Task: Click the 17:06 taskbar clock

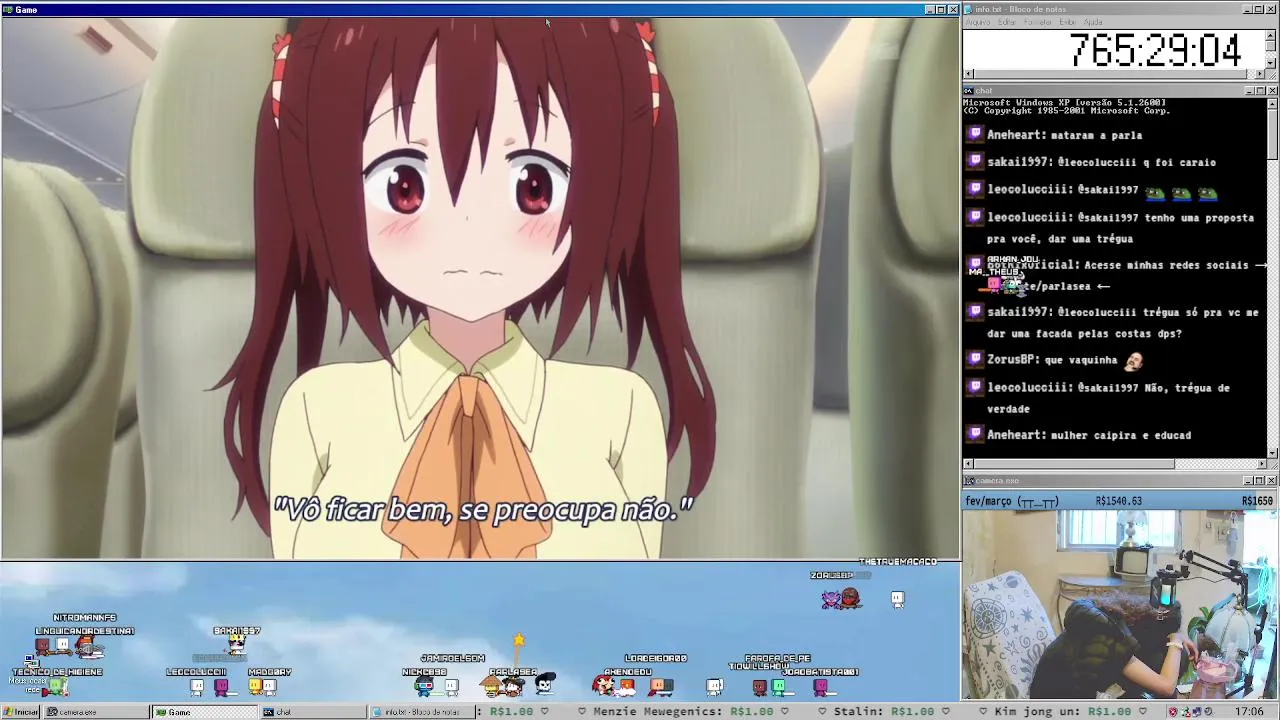Action: click(1249, 712)
